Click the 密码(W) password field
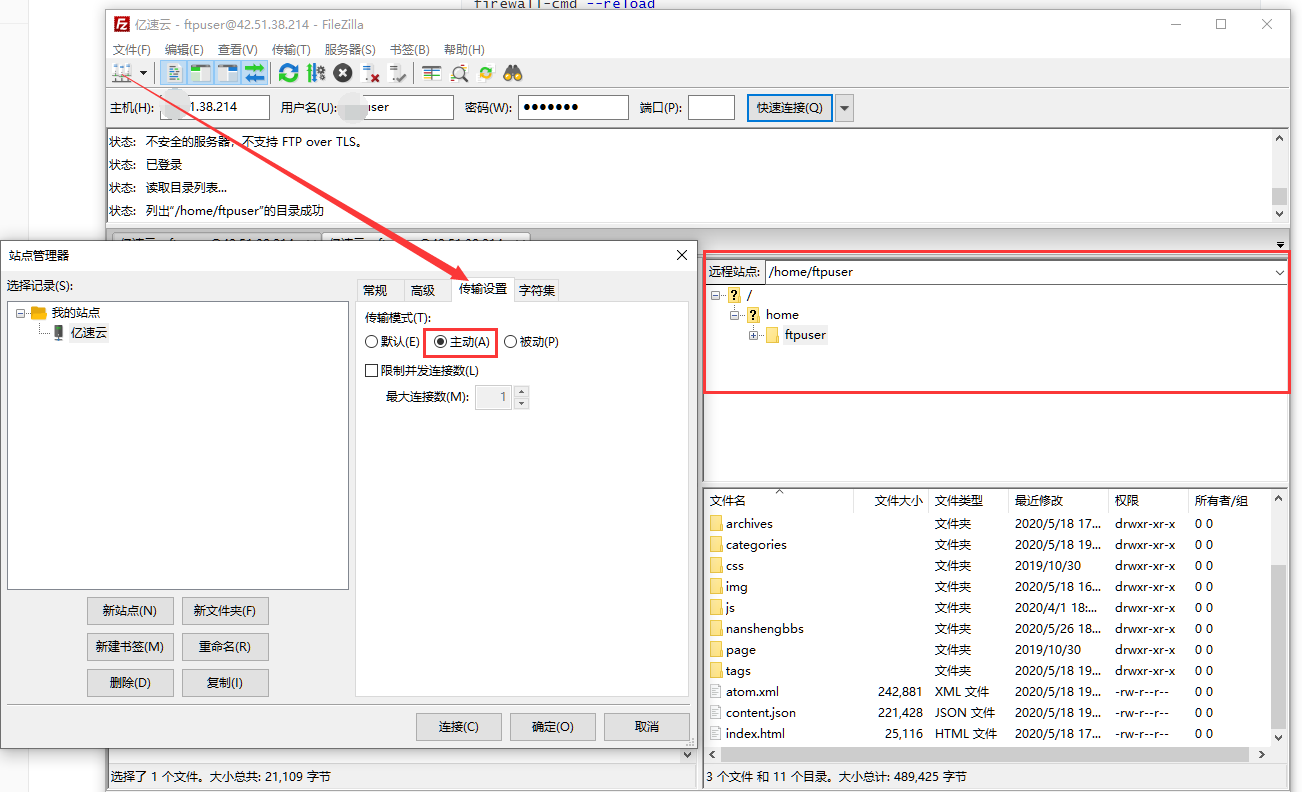 point(573,107)
